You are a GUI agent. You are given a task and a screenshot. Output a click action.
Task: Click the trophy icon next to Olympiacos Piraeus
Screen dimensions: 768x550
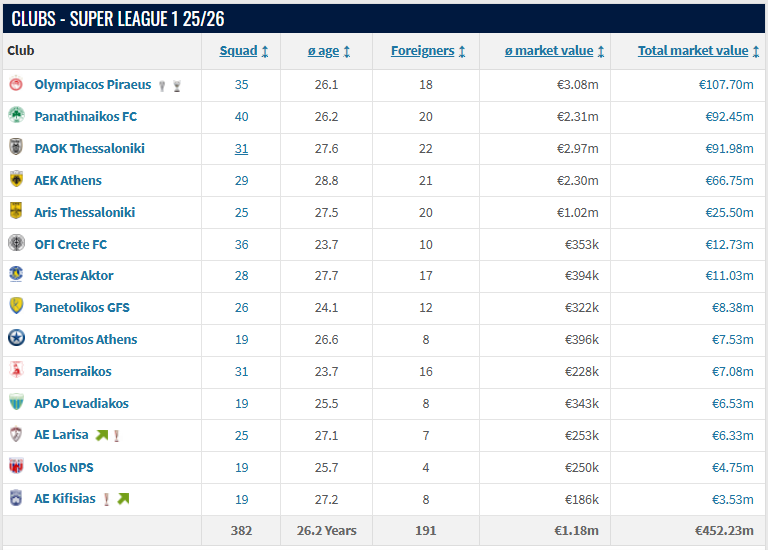[177, 86]
